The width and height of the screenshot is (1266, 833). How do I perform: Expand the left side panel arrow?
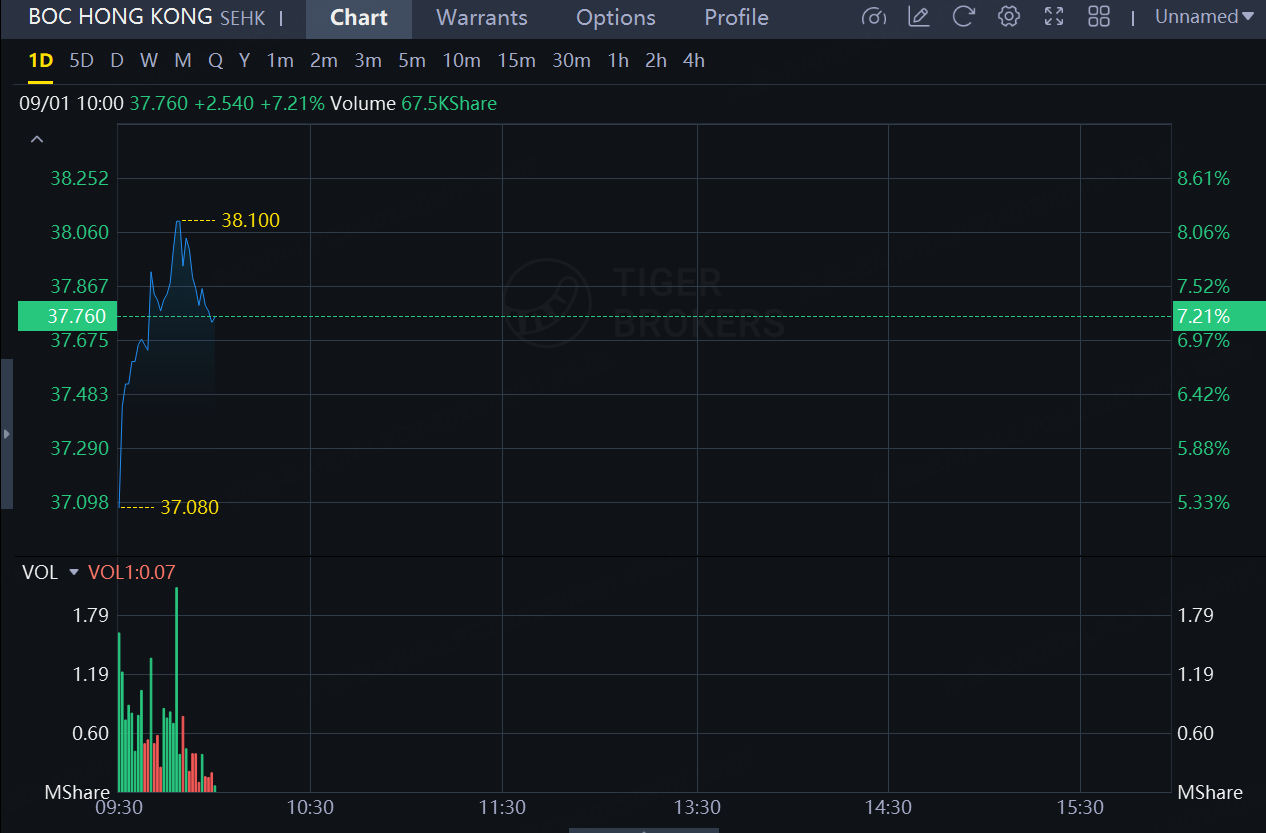(x=6, y=434)
